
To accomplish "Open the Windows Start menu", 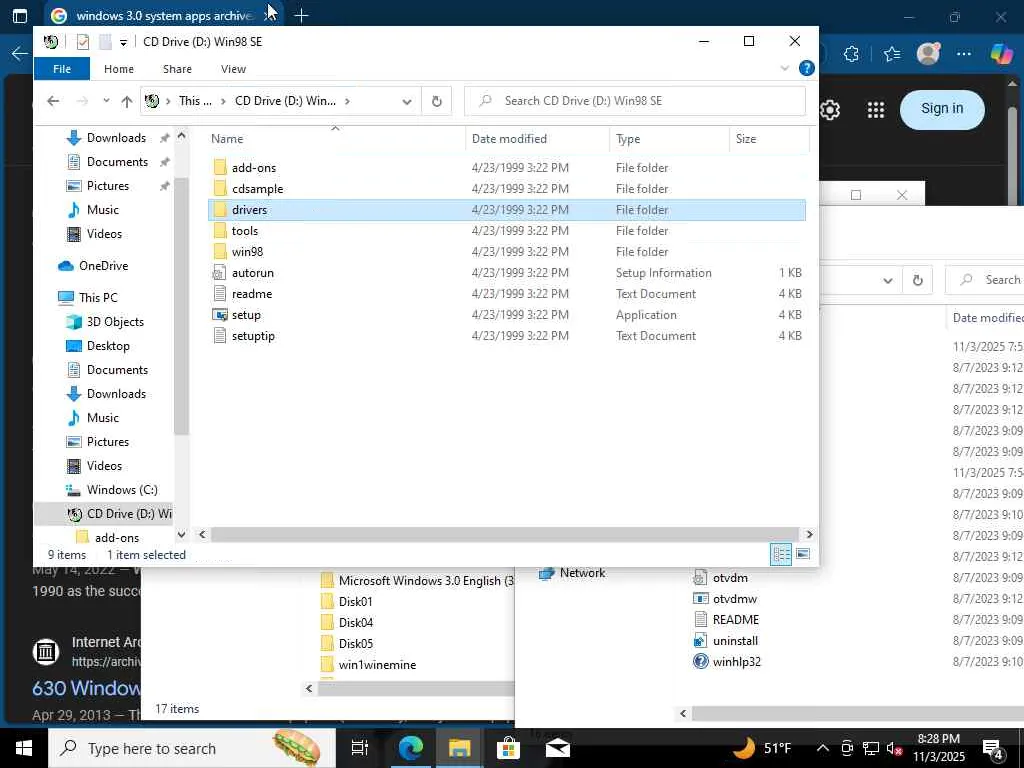I will pyautogui.click(x=24, y=748).
